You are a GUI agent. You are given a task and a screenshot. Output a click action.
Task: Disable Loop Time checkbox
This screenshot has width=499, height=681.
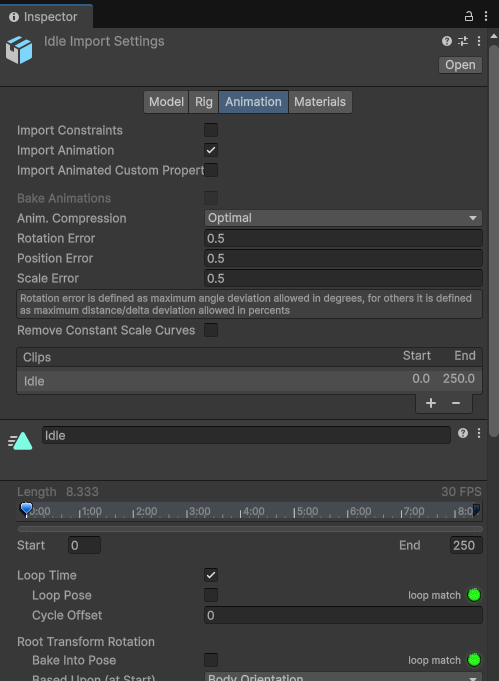click(x=211, y=575)
